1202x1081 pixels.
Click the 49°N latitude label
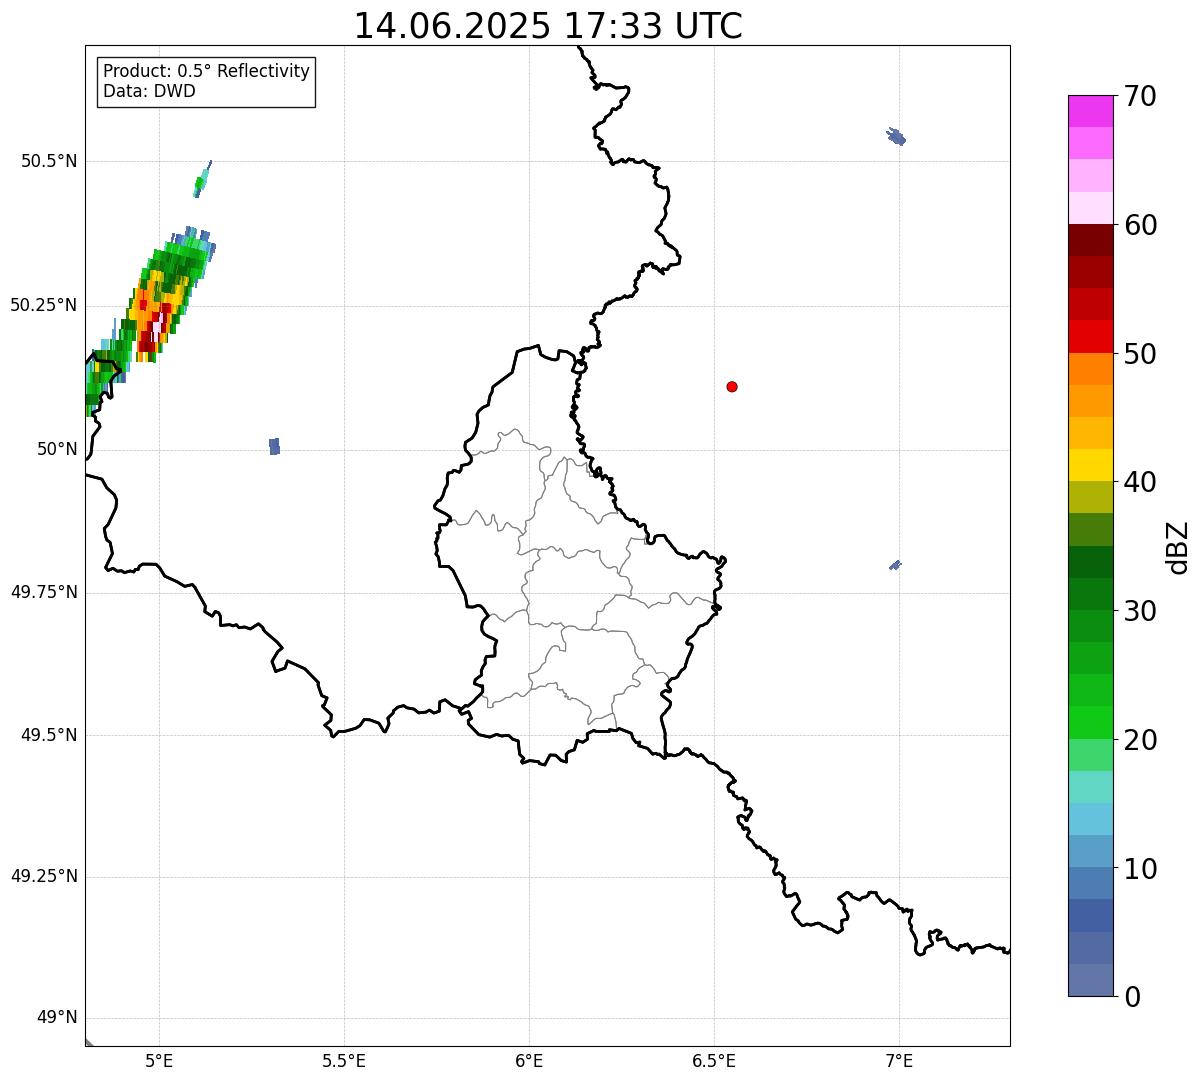point(57,1018)
